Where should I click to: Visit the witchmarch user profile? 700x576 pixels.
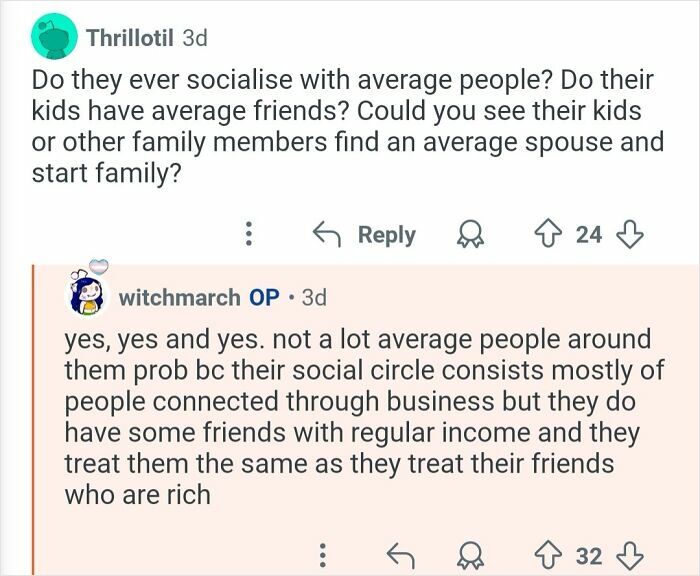[179, 298]
